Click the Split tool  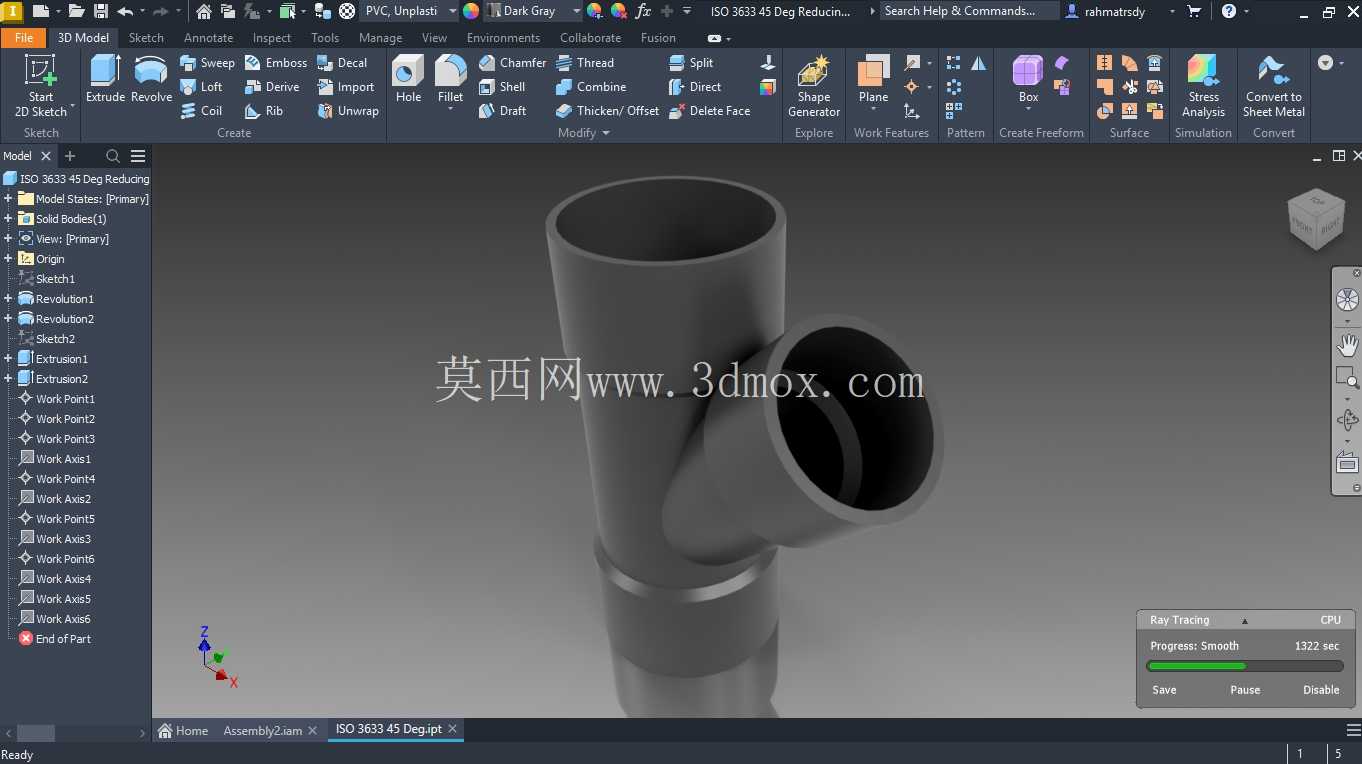pos(691,62)
